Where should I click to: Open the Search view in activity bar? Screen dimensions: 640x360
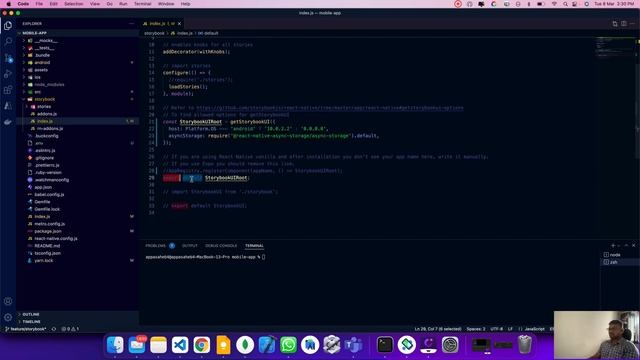[x=8, y=41]
